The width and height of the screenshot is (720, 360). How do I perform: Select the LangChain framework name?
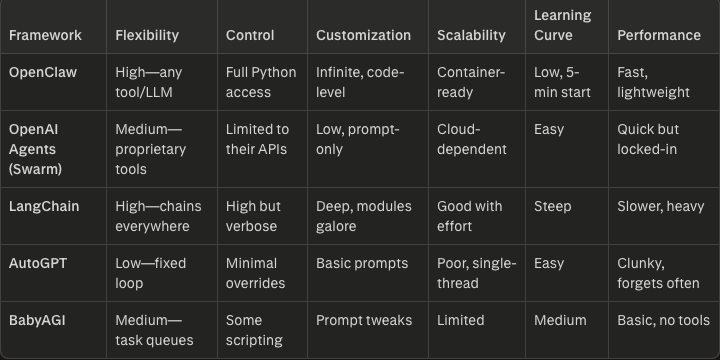(x=44, y=207)
